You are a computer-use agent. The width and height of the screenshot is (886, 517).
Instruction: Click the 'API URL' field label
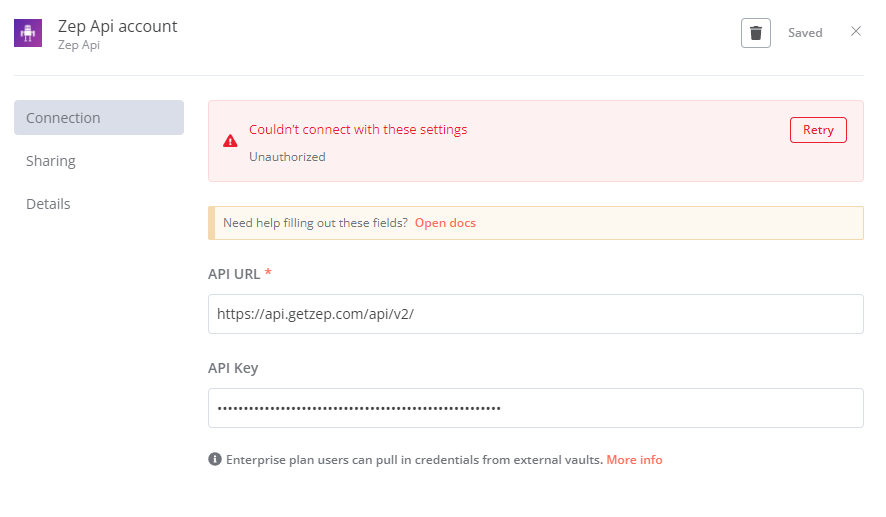[x=234, y=274]
